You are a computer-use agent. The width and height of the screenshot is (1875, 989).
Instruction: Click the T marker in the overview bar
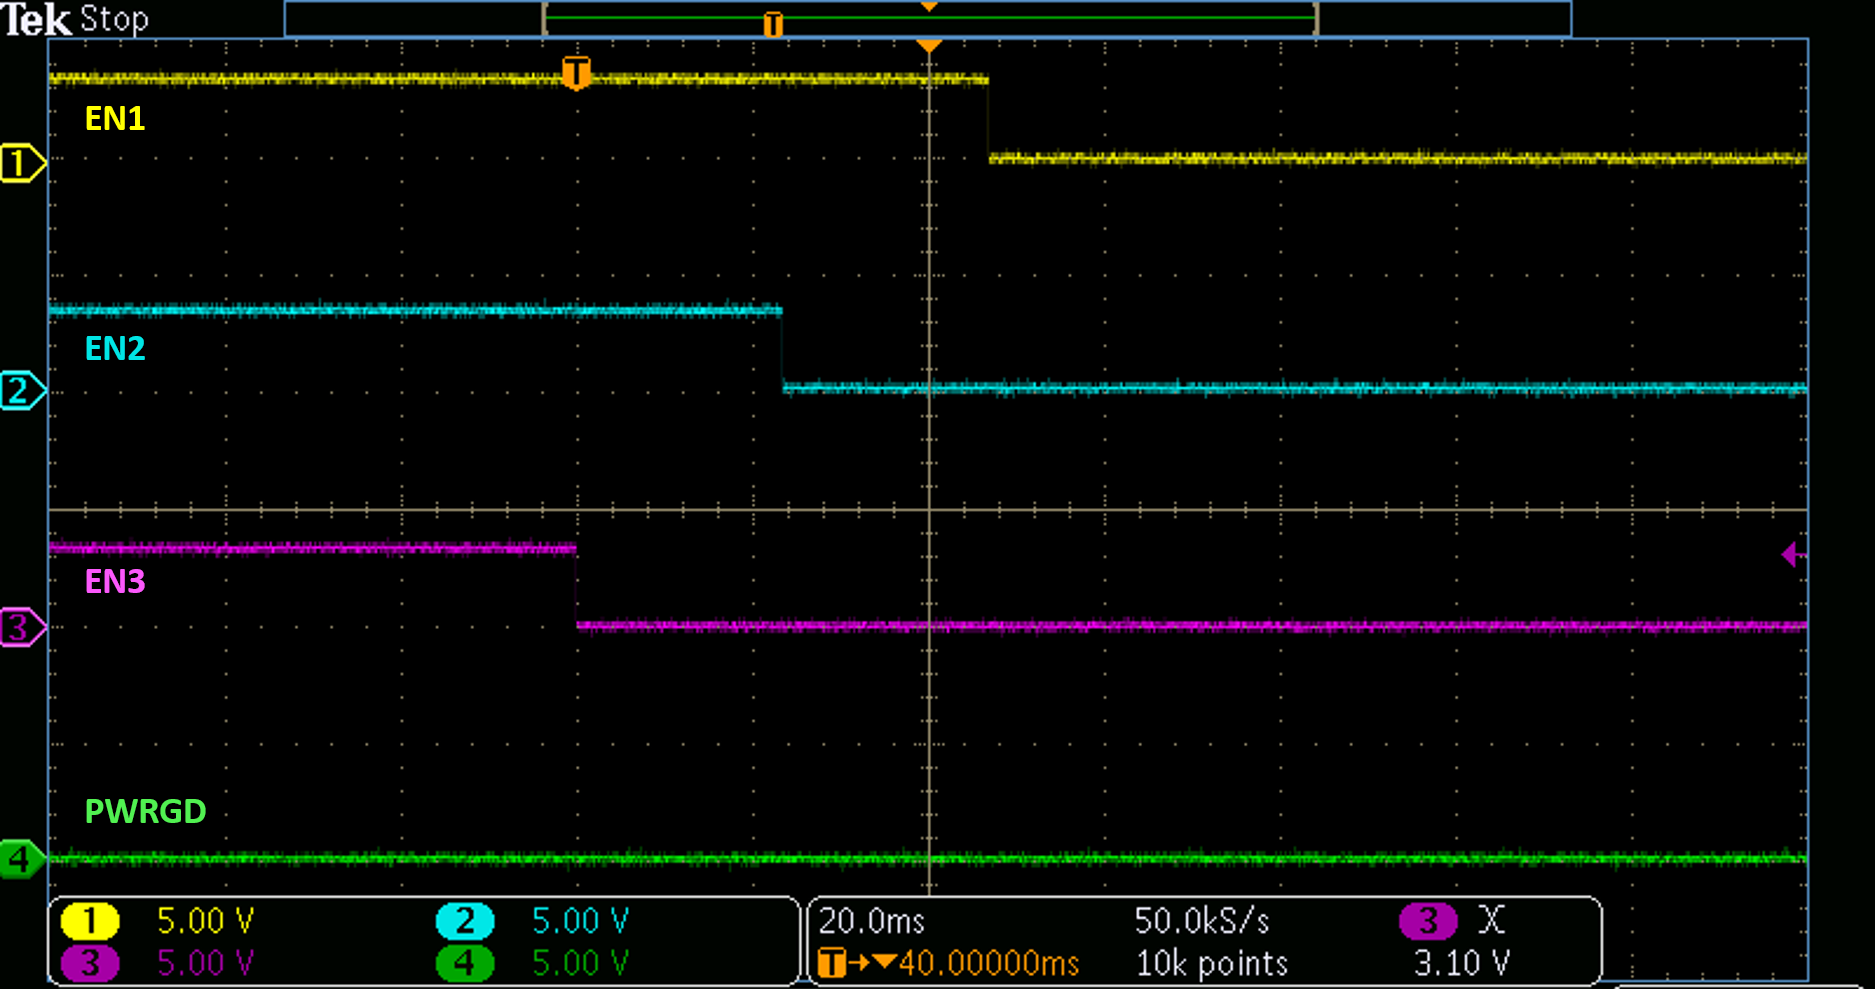coord(772,24)
